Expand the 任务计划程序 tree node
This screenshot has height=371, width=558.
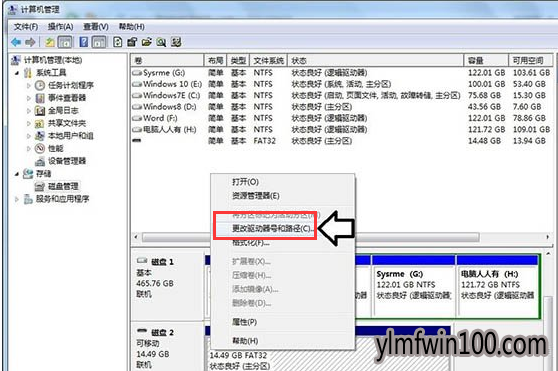29,85
